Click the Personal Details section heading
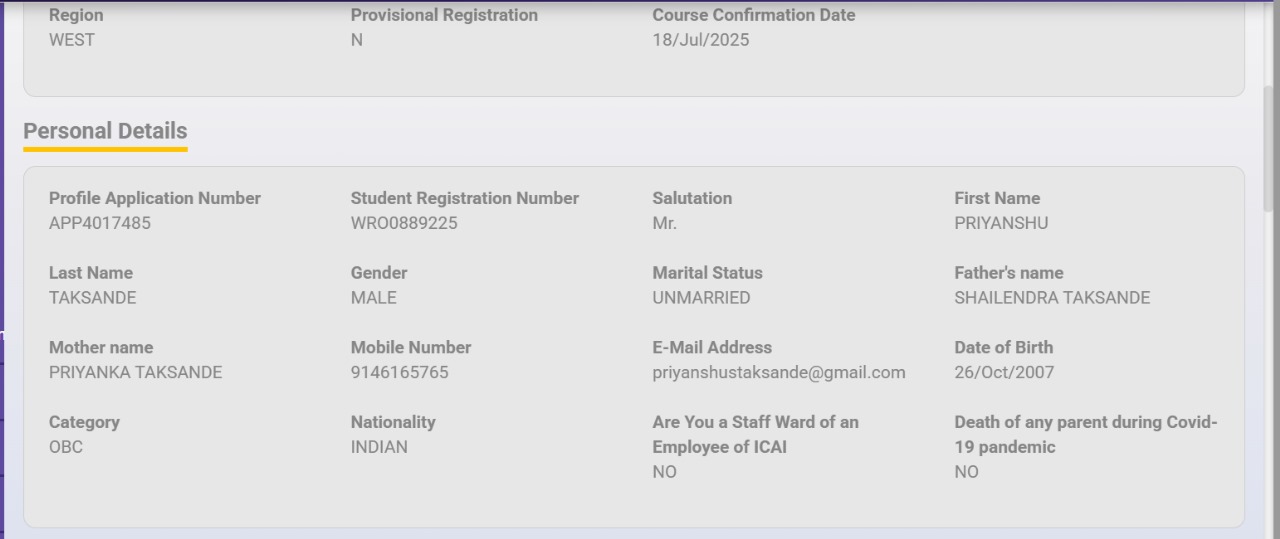Viewport: 1280px width, 539px height. click(105, 131)
